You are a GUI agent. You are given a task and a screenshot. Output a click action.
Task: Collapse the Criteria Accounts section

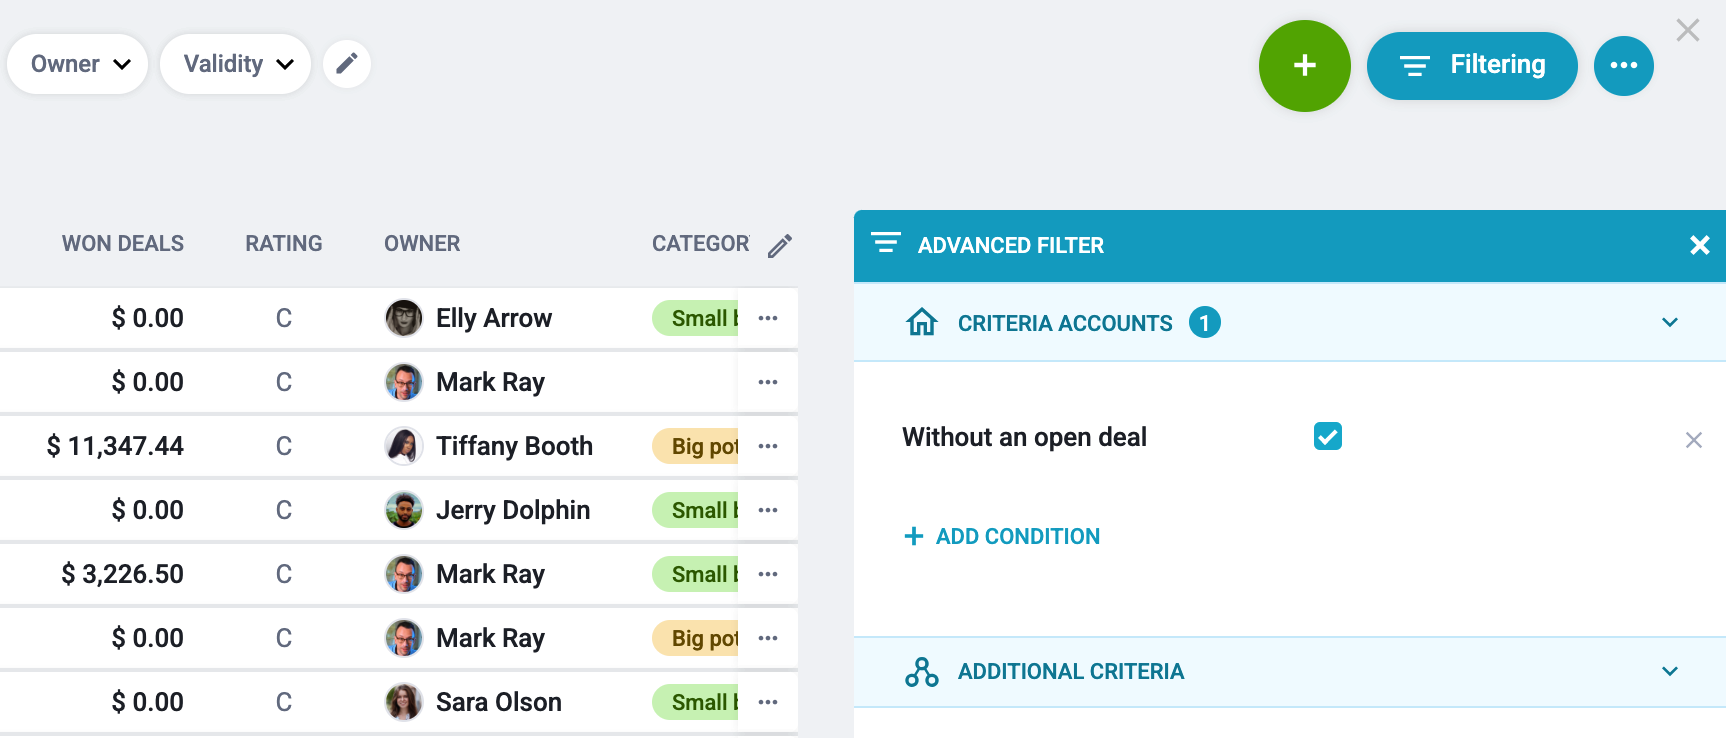click(1669, 322)
